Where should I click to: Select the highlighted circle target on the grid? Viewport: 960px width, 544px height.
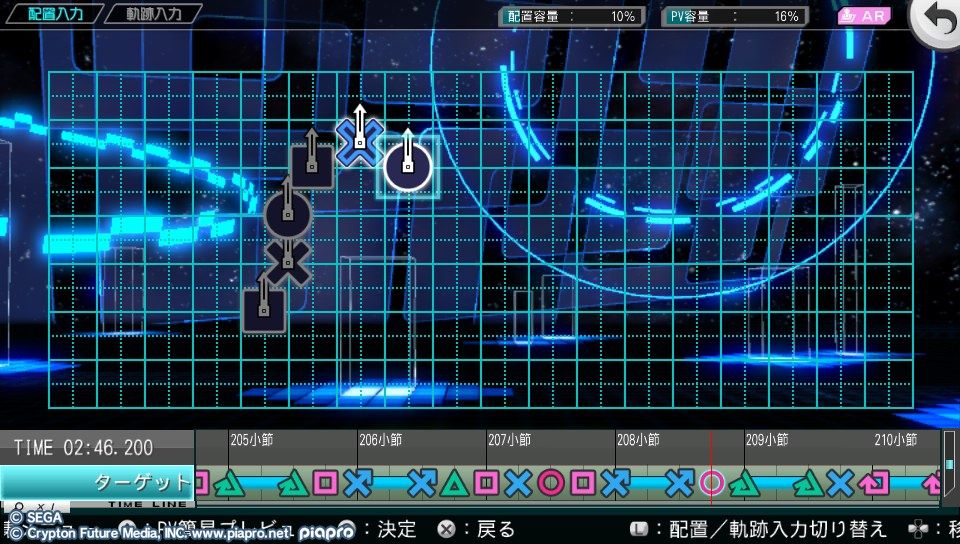pos(408,166)
